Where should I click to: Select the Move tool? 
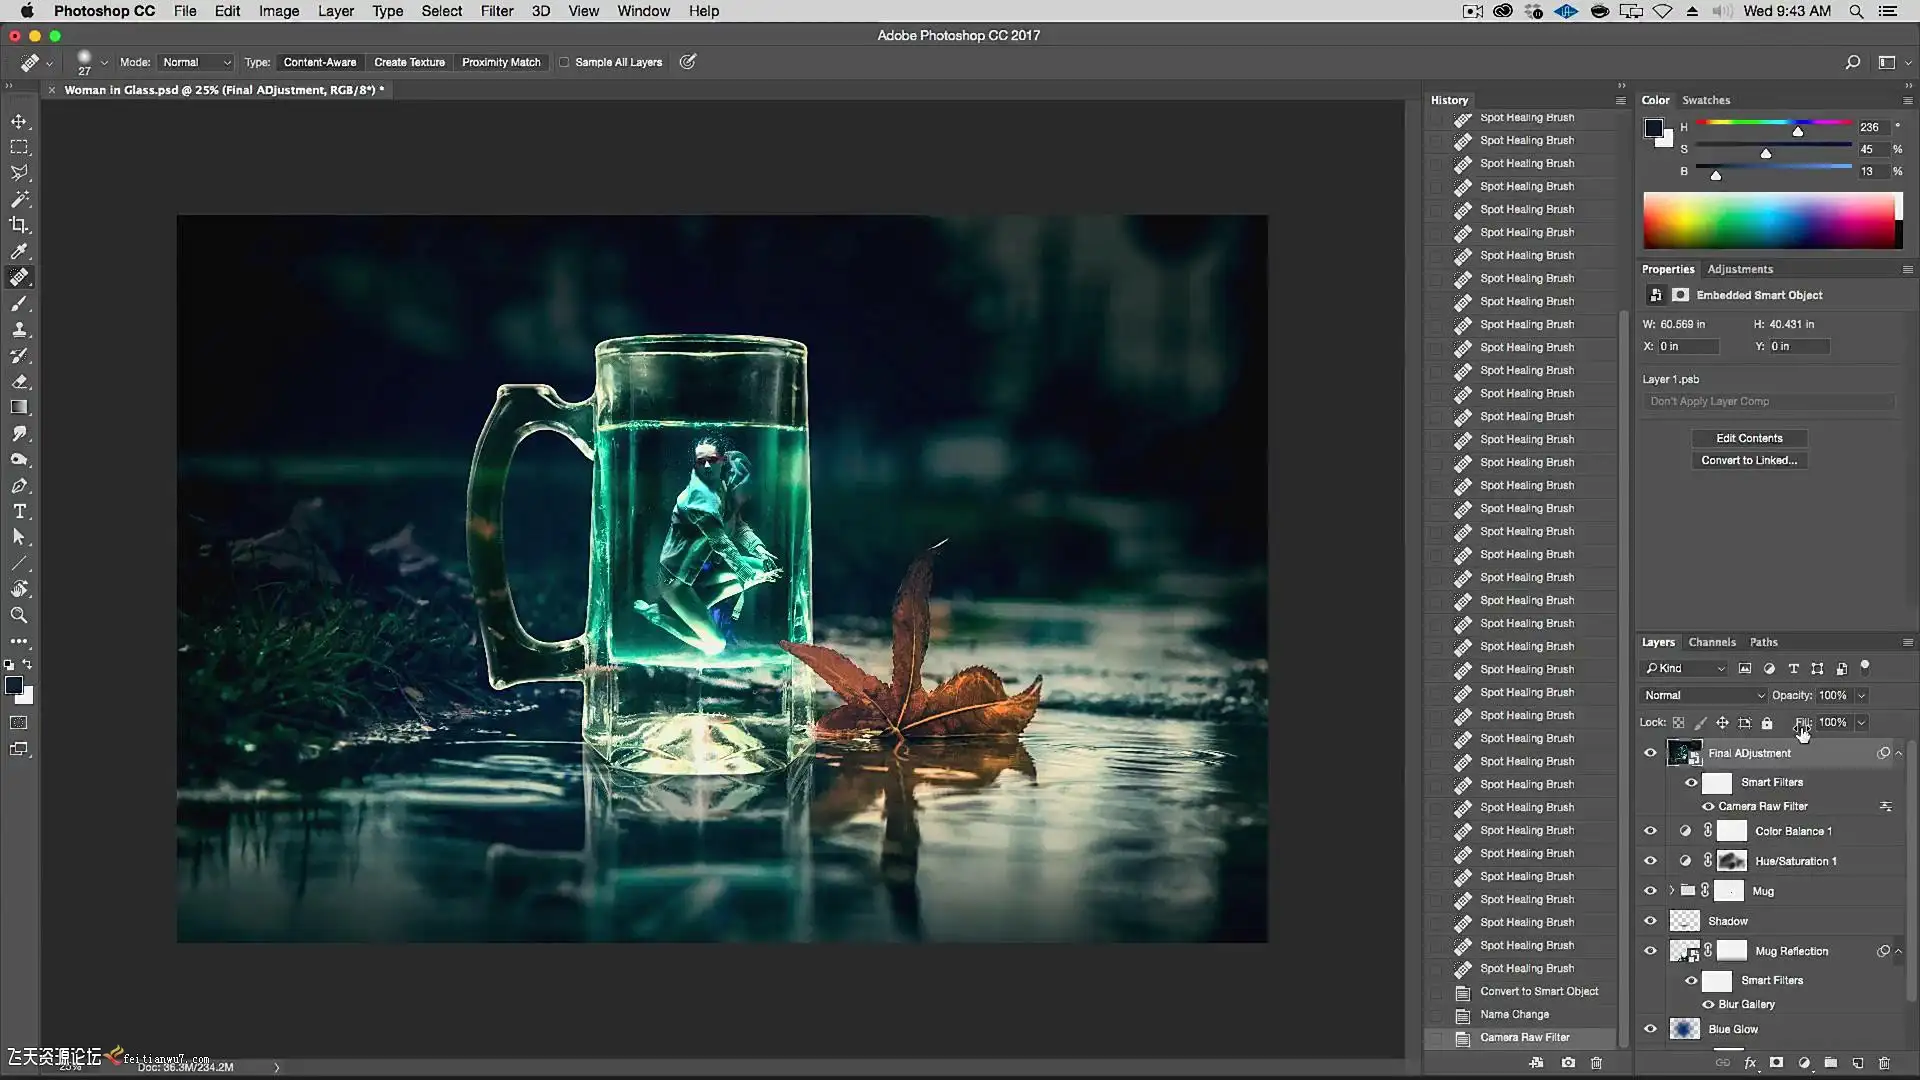point(19,121)
